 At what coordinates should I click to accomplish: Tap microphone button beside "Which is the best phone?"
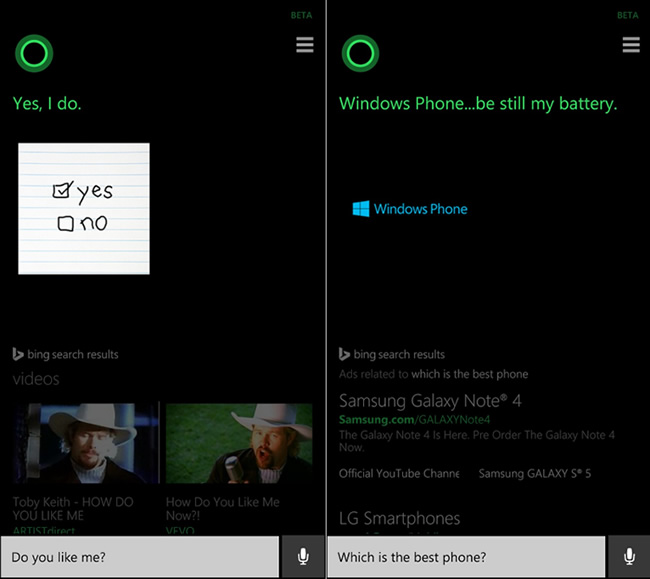pyautogui.click(x=629, y=557)
